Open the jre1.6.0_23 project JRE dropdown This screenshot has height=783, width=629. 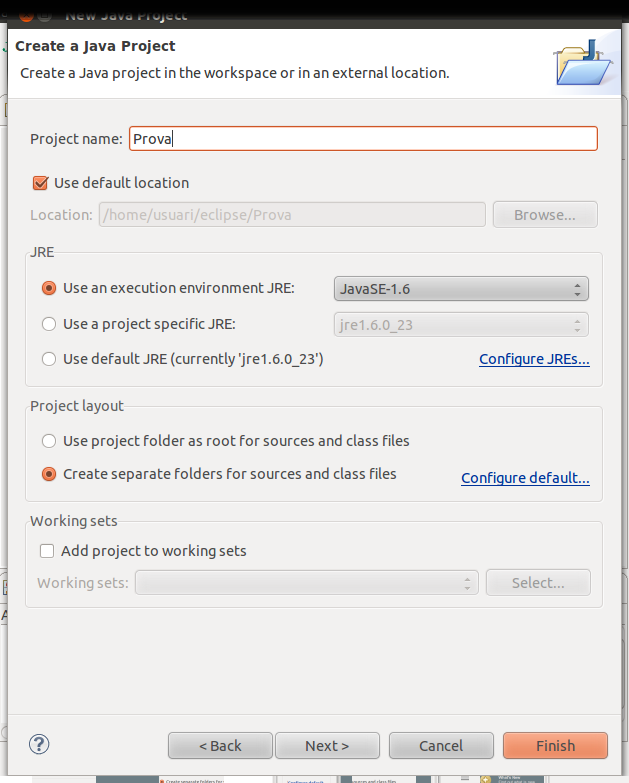(460, 325)
